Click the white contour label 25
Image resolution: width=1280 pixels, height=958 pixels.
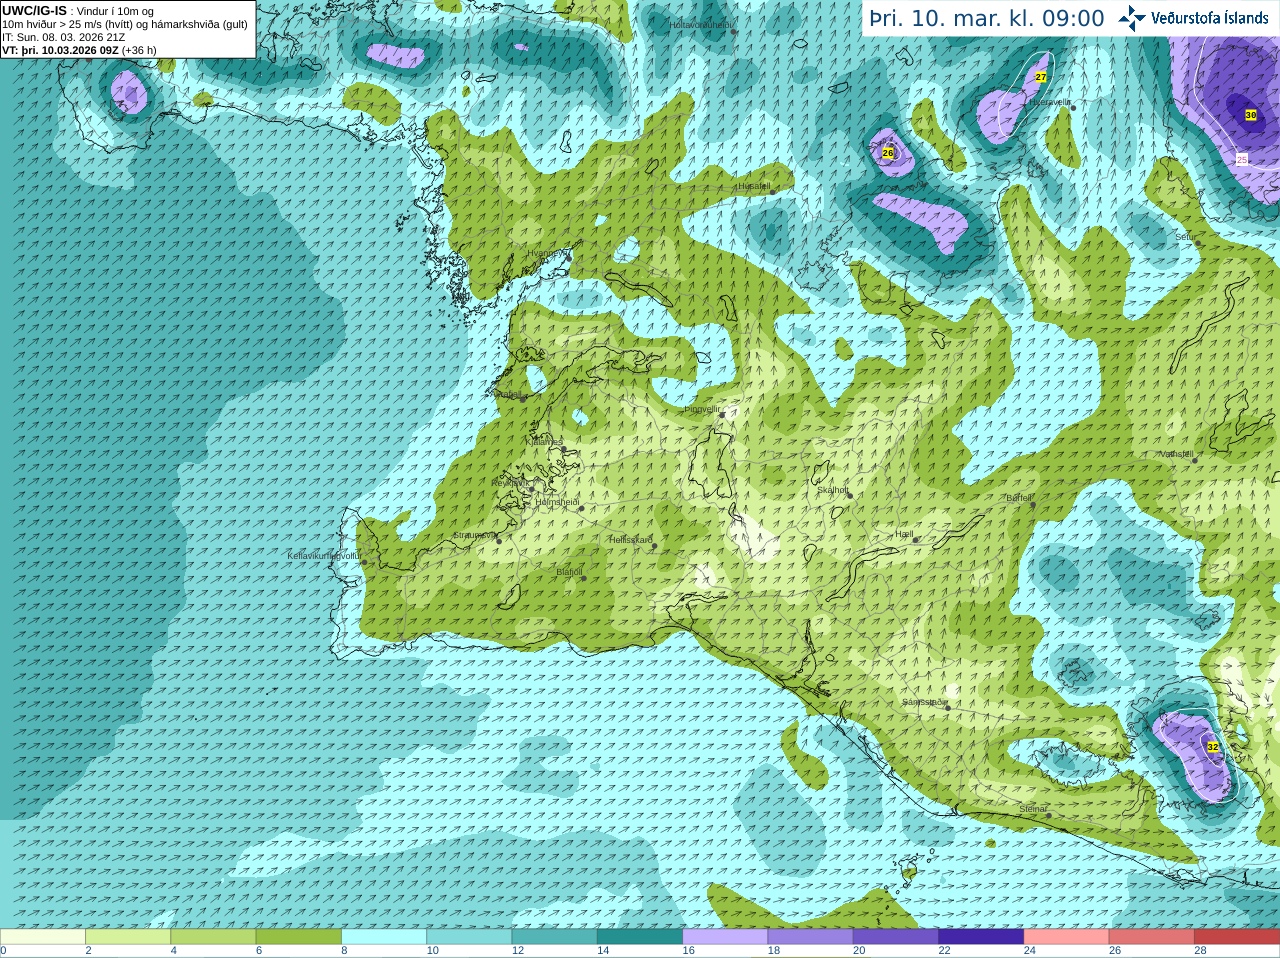pos(1242,159)
